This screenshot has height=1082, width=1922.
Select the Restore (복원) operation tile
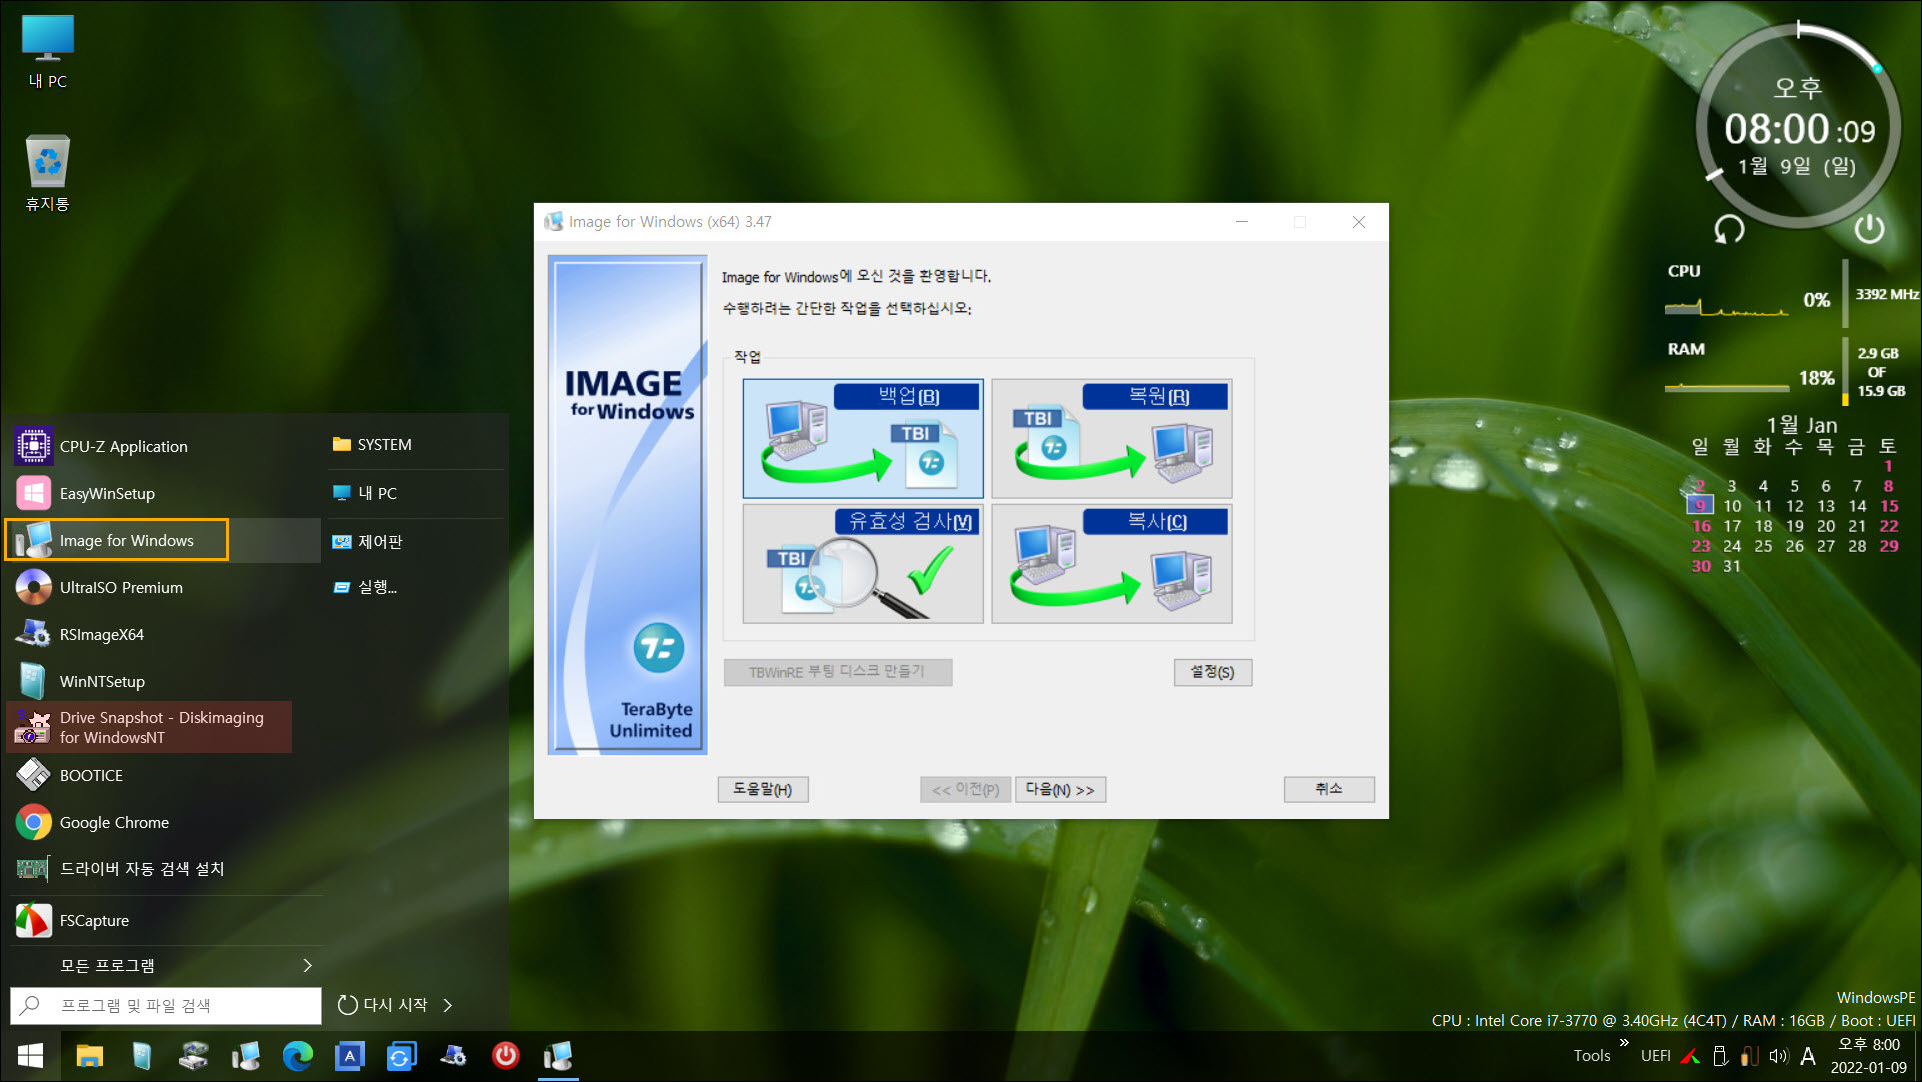(1111, 438)
